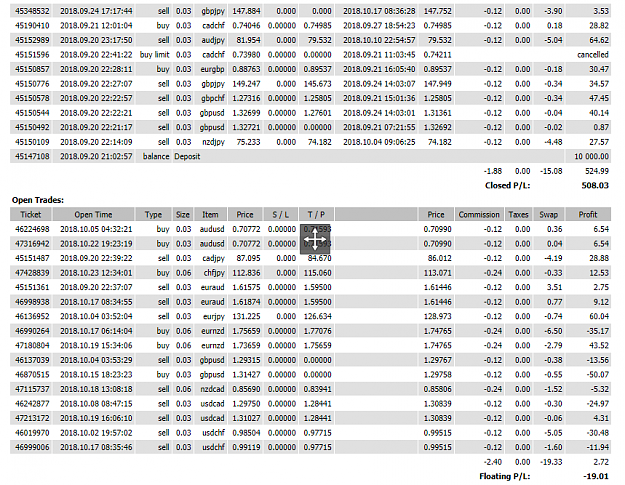Click open trade ticket 46998938
Image resolution: width=625 pixels, height=485 pixels.
32,302
